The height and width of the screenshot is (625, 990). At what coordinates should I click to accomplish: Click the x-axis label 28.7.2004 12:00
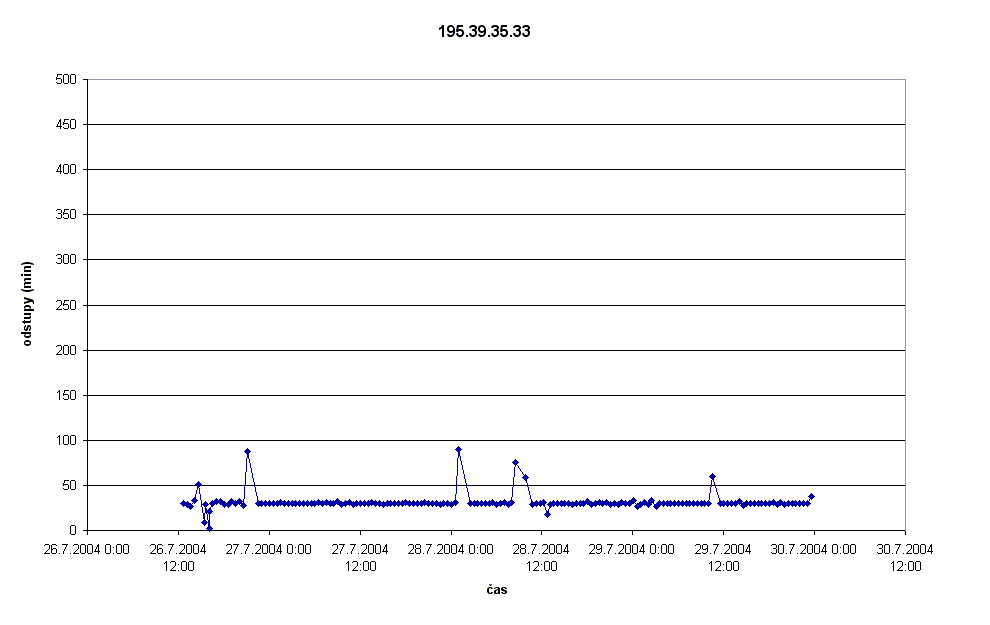click(542, 557)
